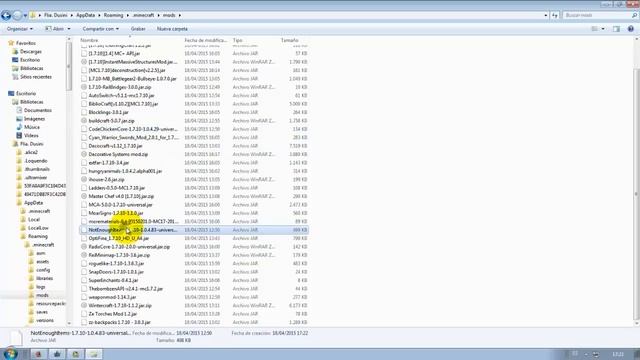This screenshot has height=360, width=640.
Task: Go back with the Back arrow button
Action: (6, 16)
